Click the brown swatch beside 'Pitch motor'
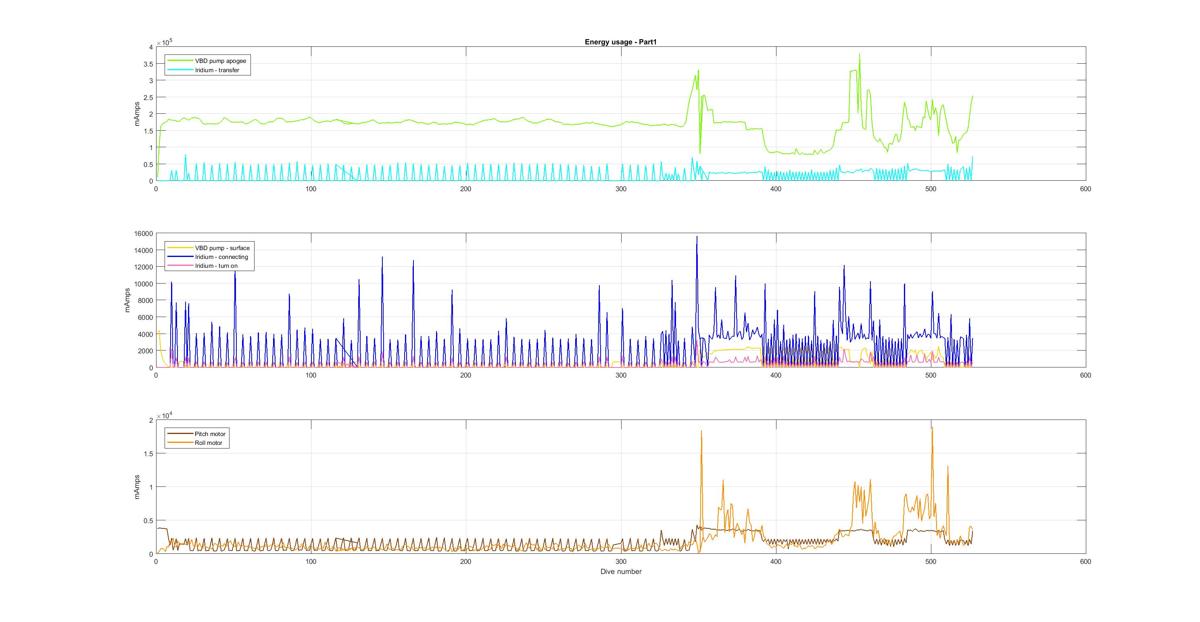Viewport: 1200px width, 622px height. pos(180,433)
